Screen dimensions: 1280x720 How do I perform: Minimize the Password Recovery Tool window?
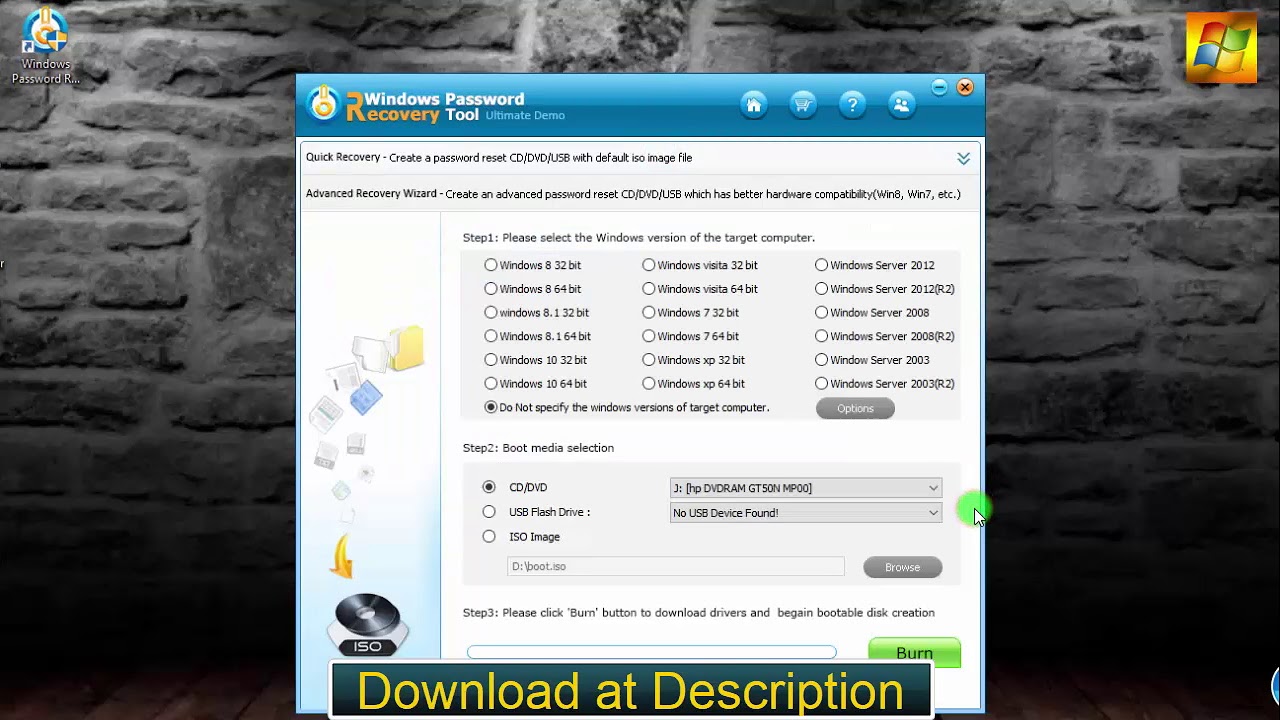(939, 88)
